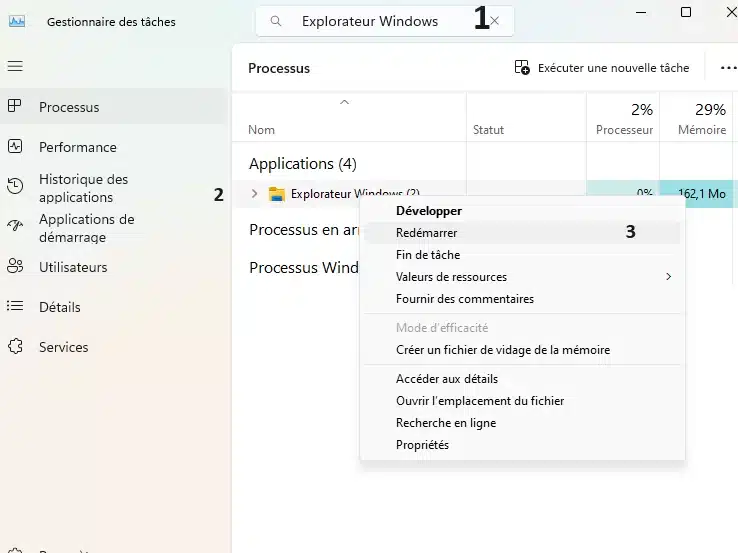Click the Explorateur Windows search field
Image resolution: width=738 pixels, height=553 pixels.
click(385, 21)
